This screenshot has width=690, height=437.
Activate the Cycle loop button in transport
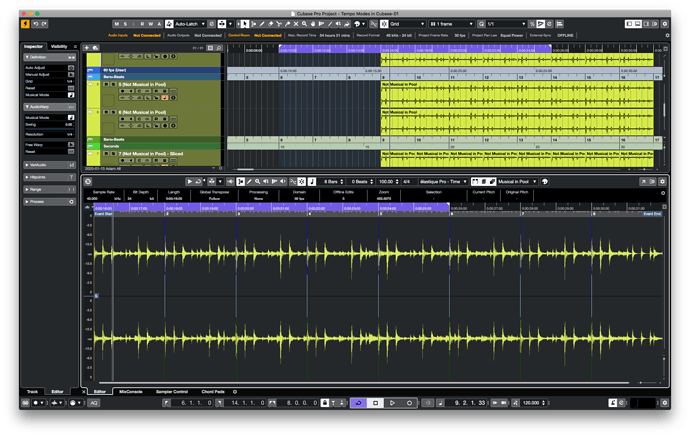(x=358, y=402)
